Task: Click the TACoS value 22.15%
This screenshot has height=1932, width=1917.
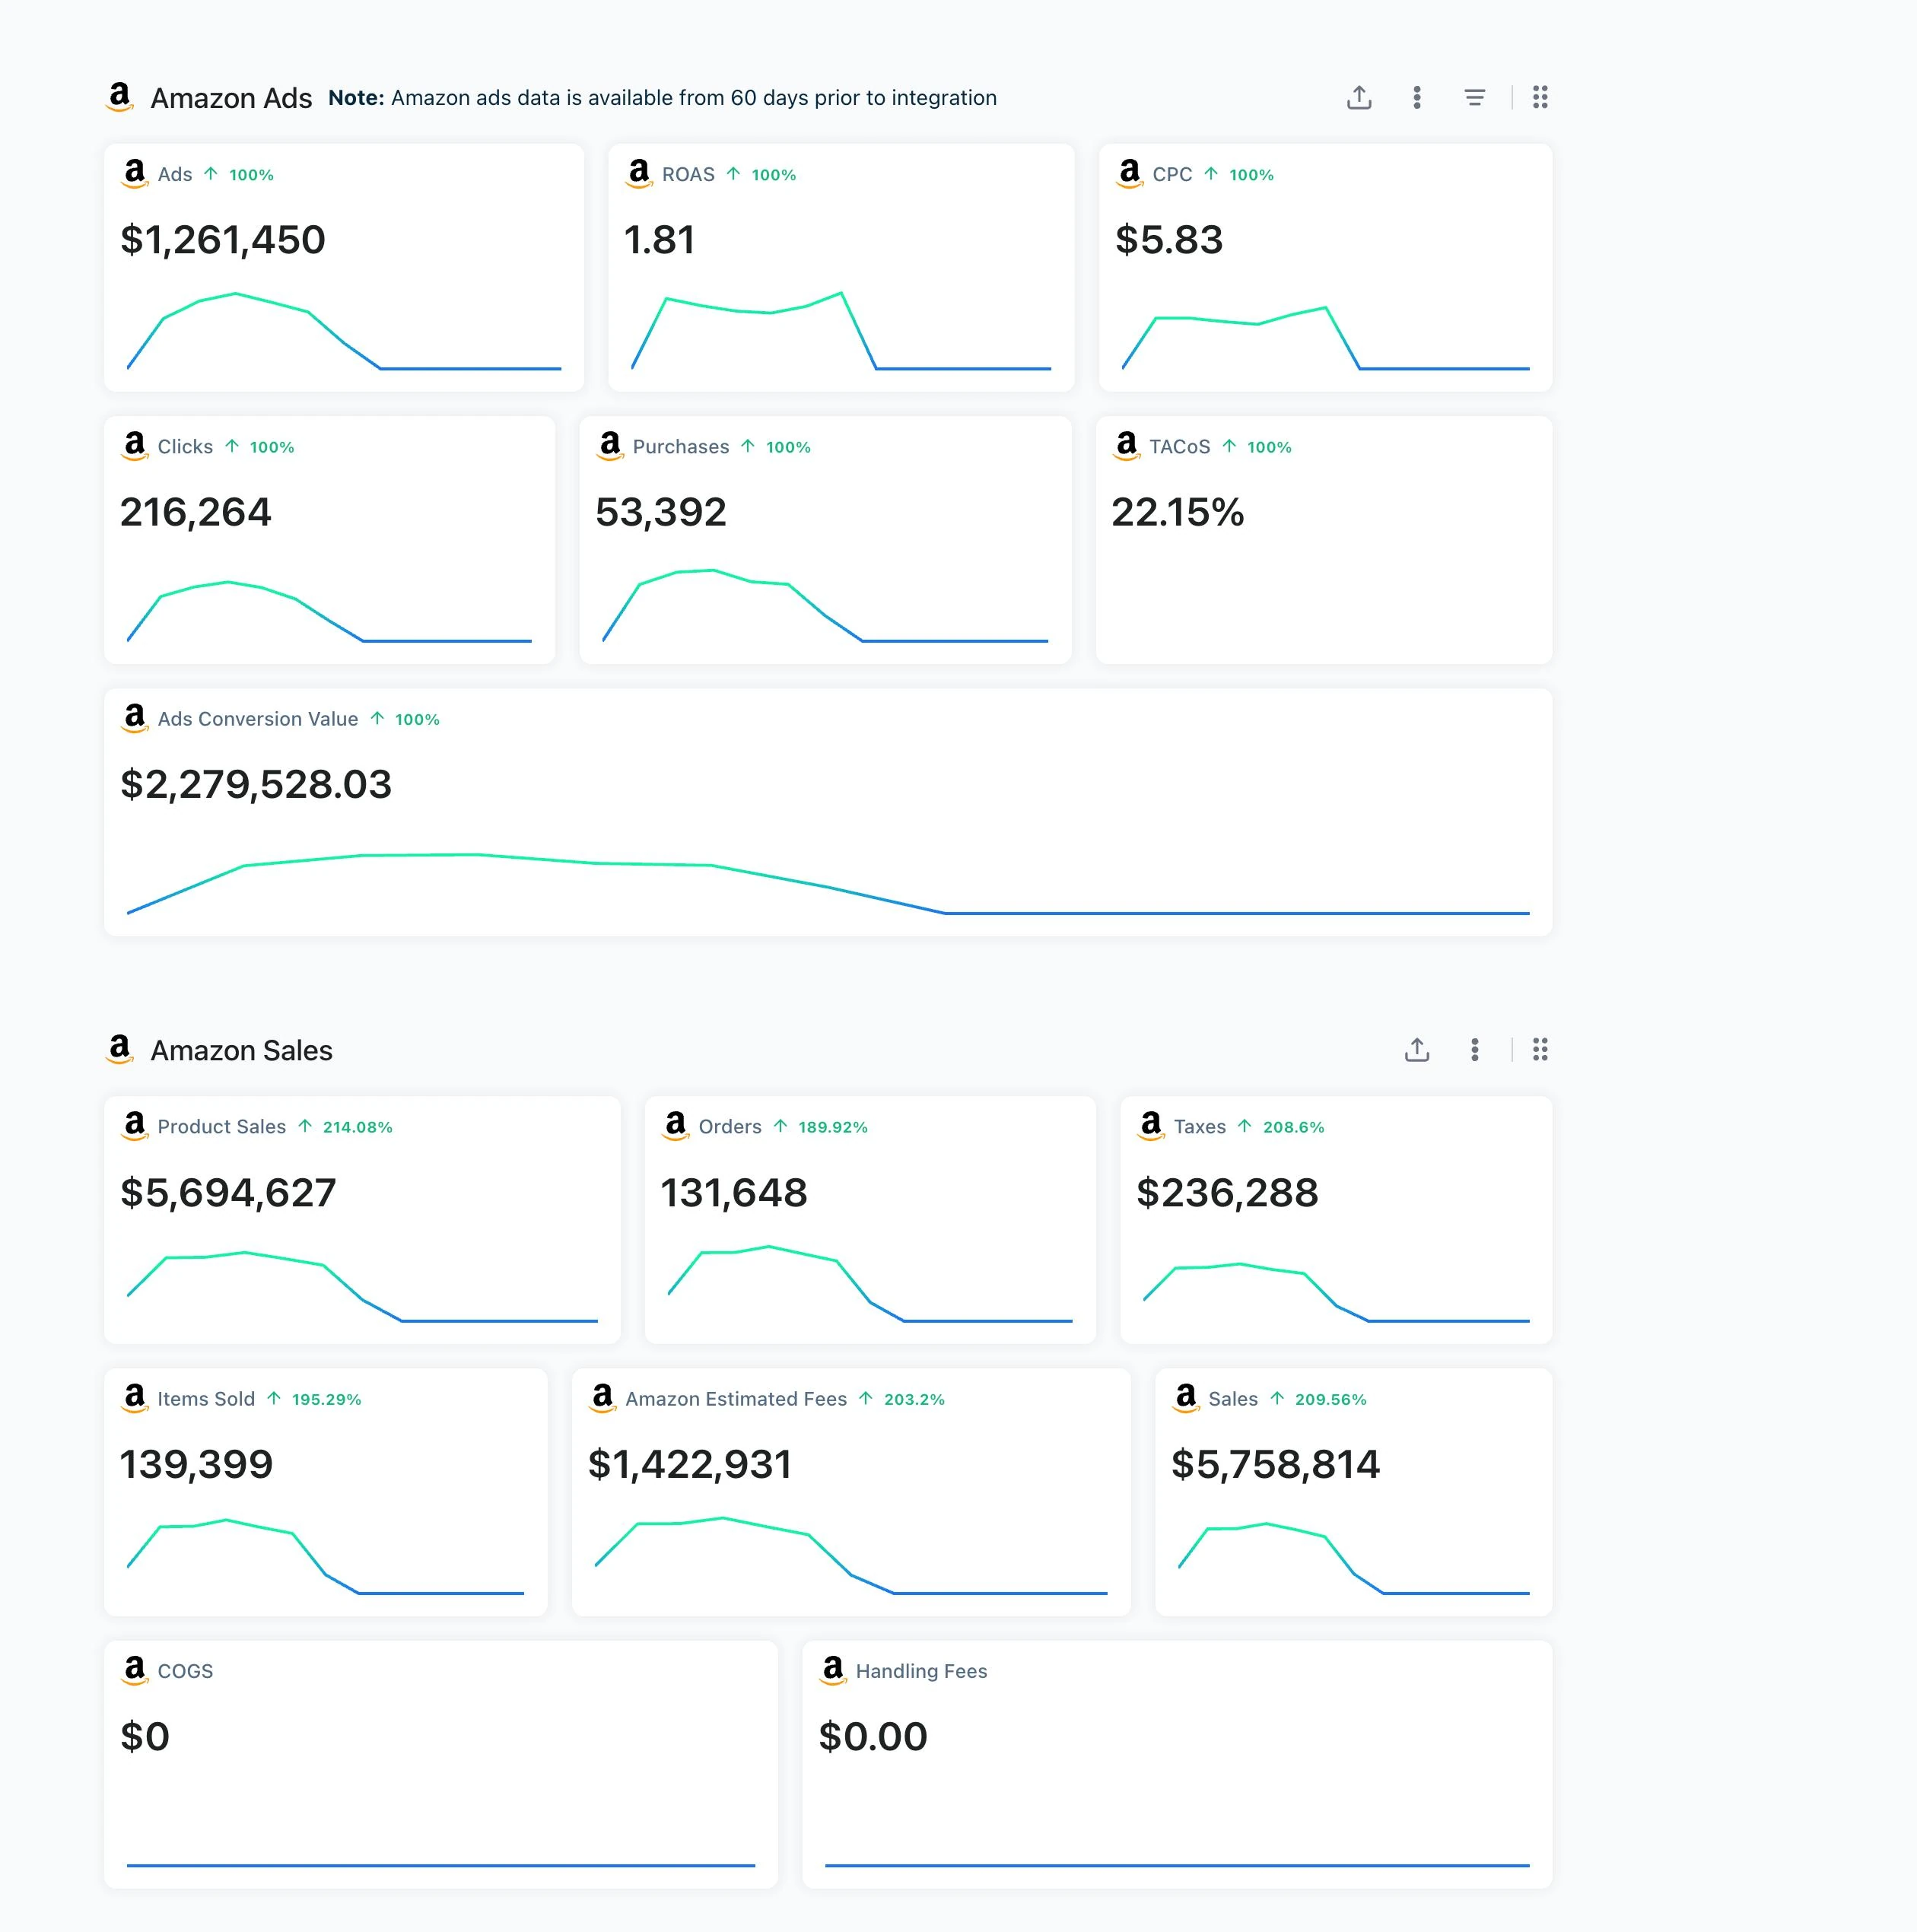Action: (1178, 512)
